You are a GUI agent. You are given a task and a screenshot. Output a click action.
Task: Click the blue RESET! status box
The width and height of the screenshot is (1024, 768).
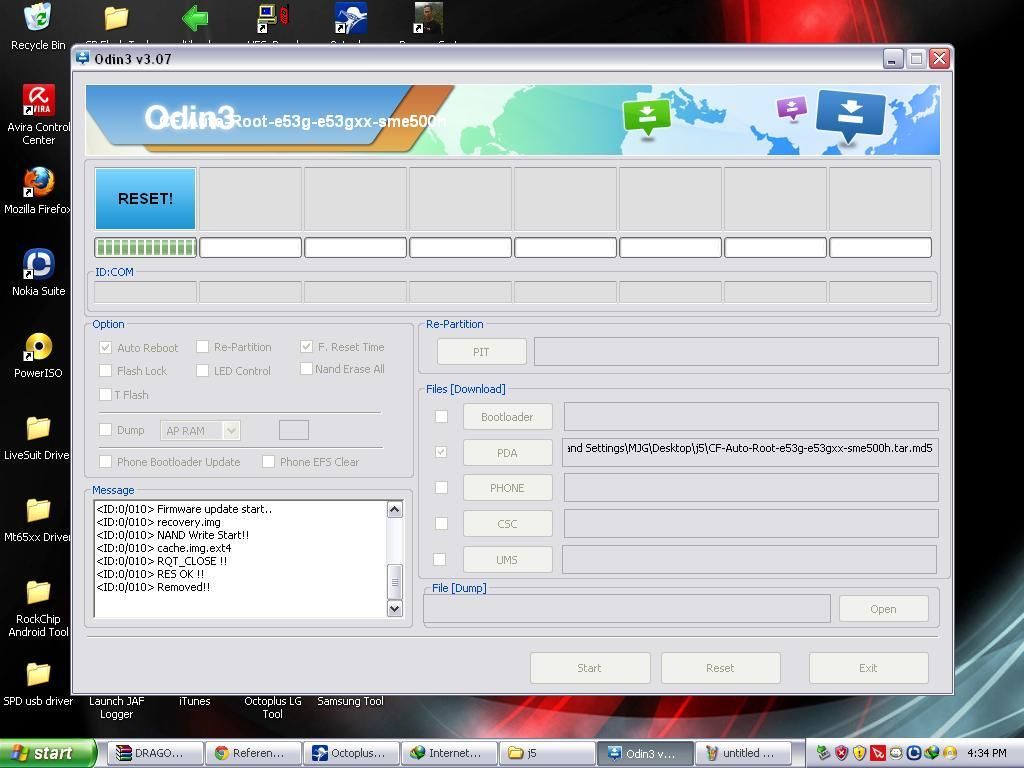coord(145,199)
